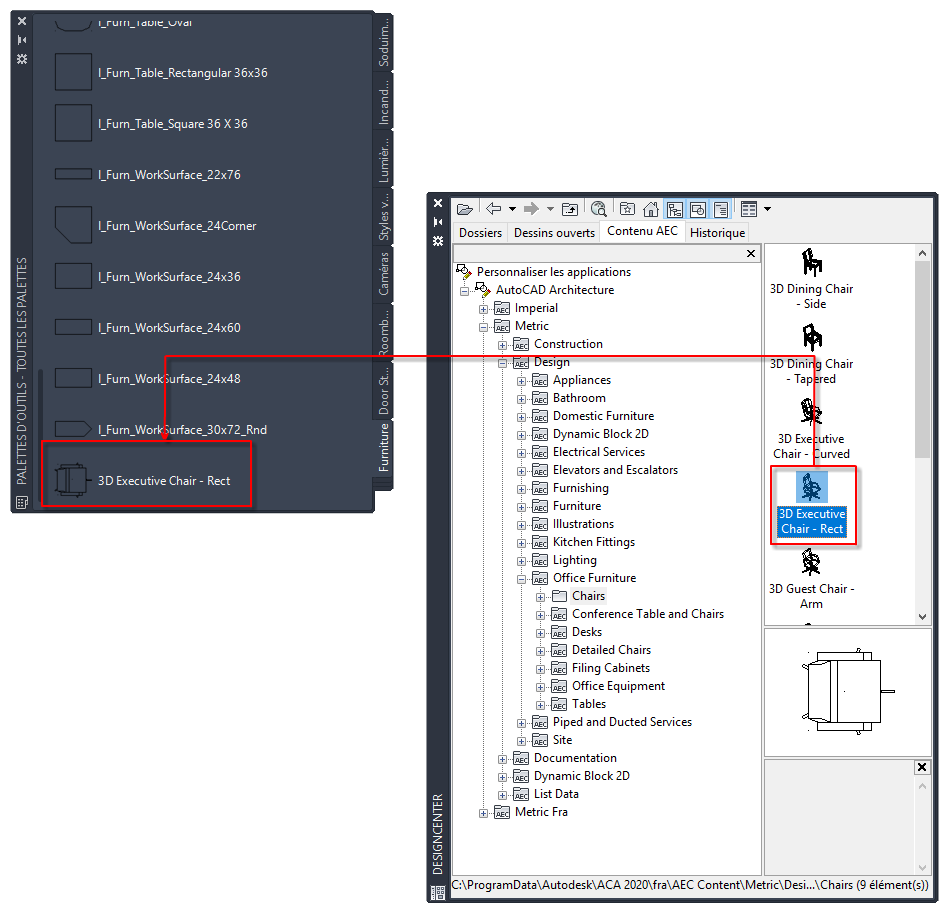This screenshot has height=910, width=945.
Task: Select the Contenu AEC tab
Action: [x=642, y=231]
